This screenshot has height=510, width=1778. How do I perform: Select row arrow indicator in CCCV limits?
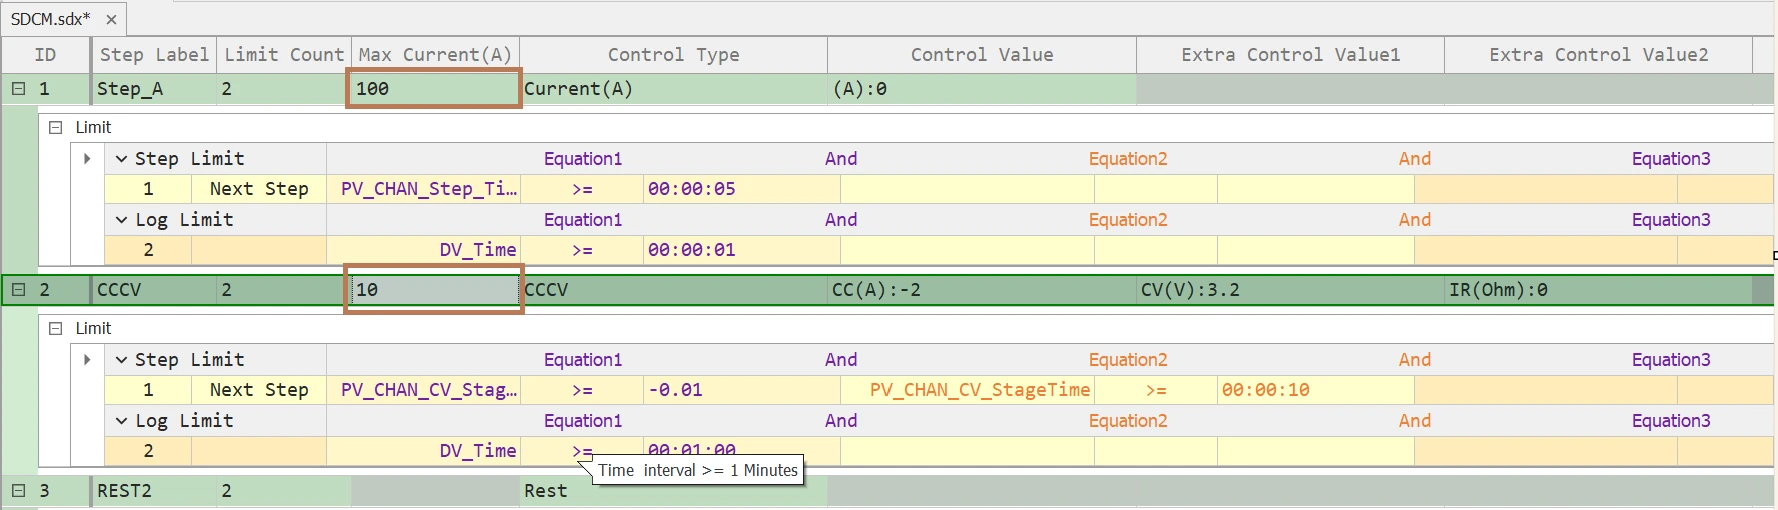(87, 360)
